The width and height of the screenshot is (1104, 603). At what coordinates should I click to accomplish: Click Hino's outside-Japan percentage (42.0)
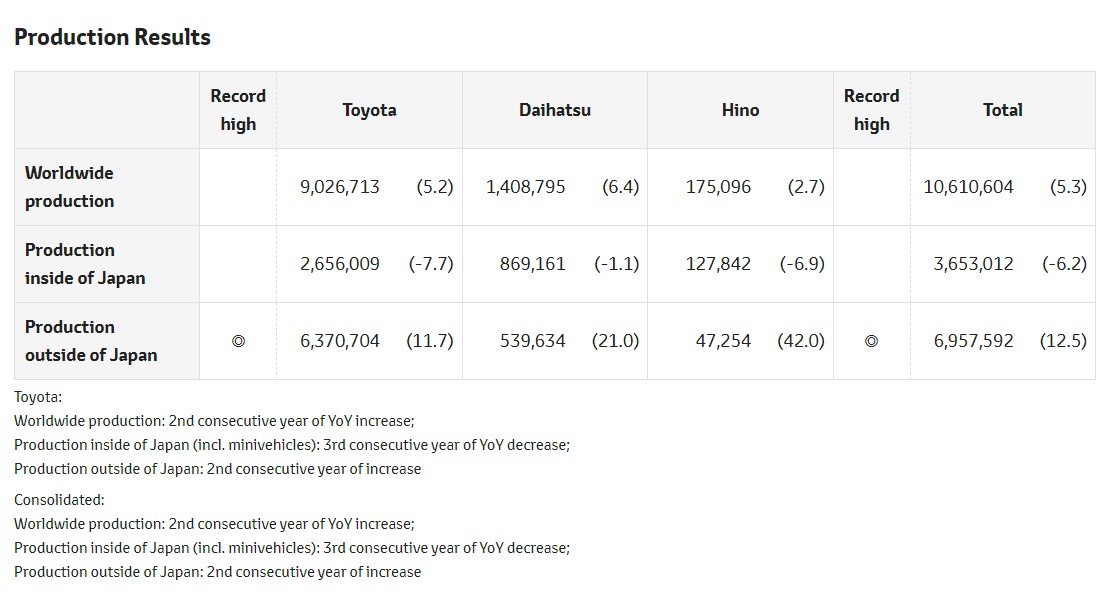(x=801, y=341)
